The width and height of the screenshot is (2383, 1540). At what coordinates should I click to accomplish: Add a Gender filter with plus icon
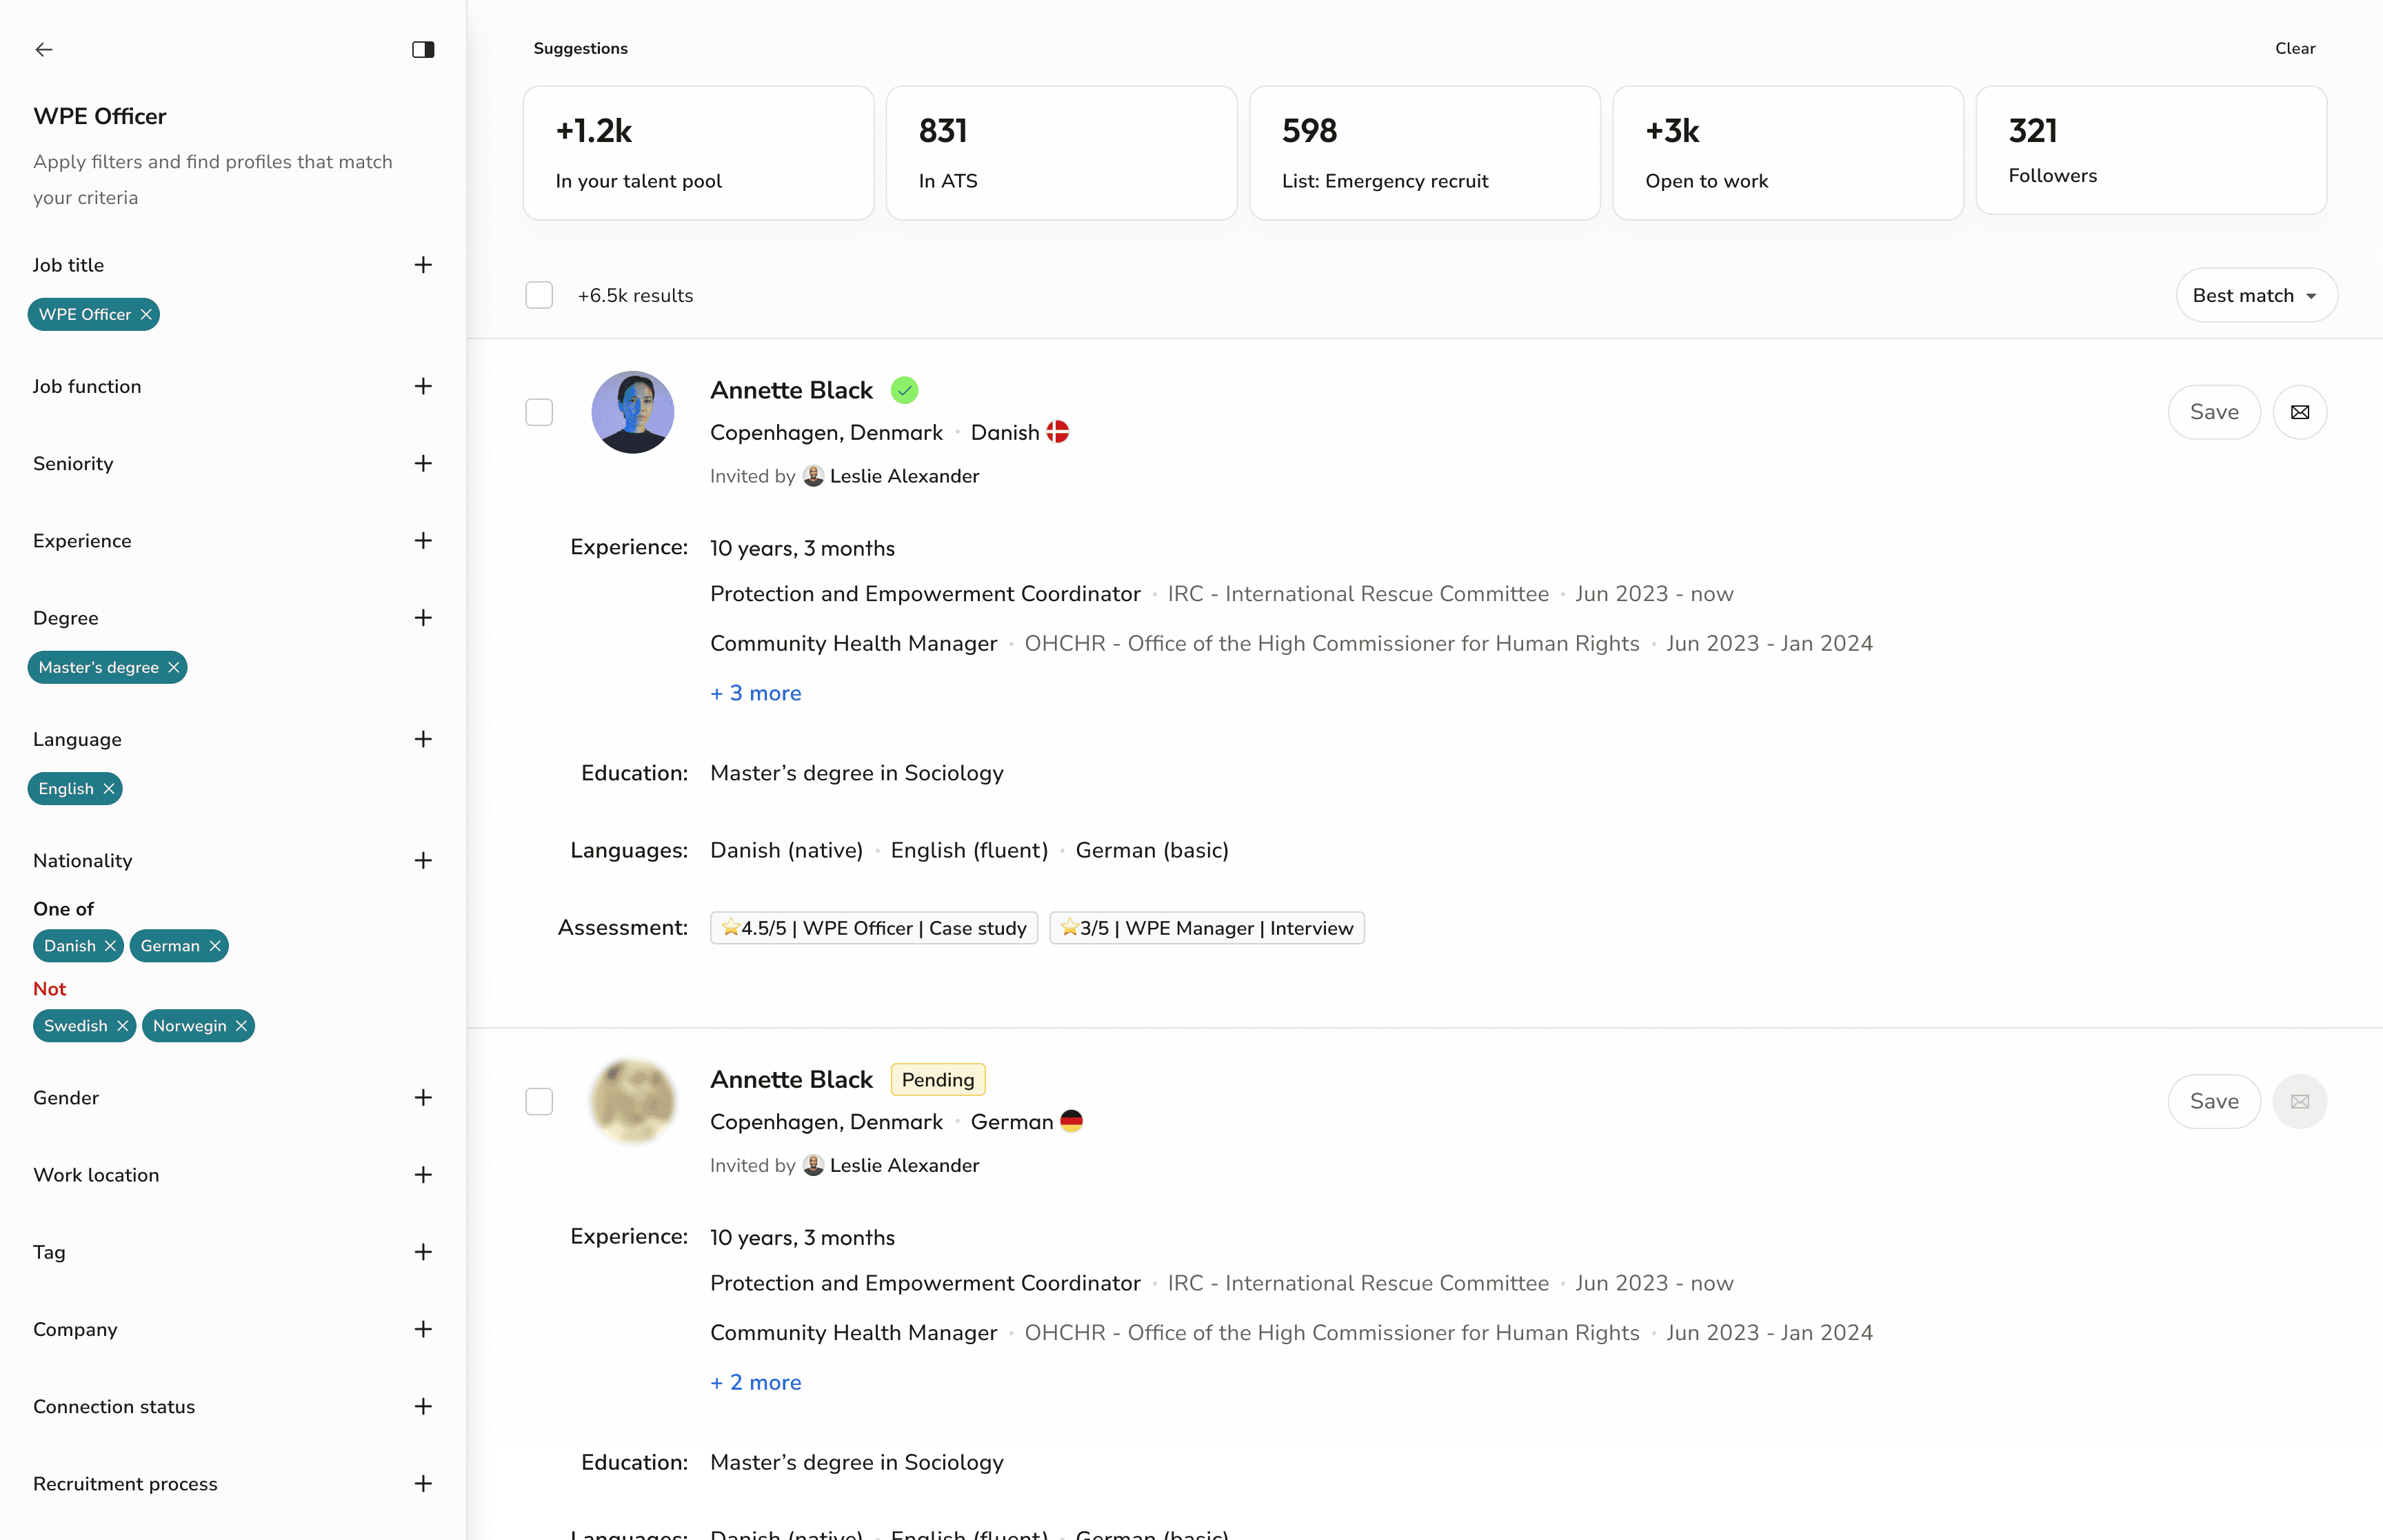(423, 1098)
